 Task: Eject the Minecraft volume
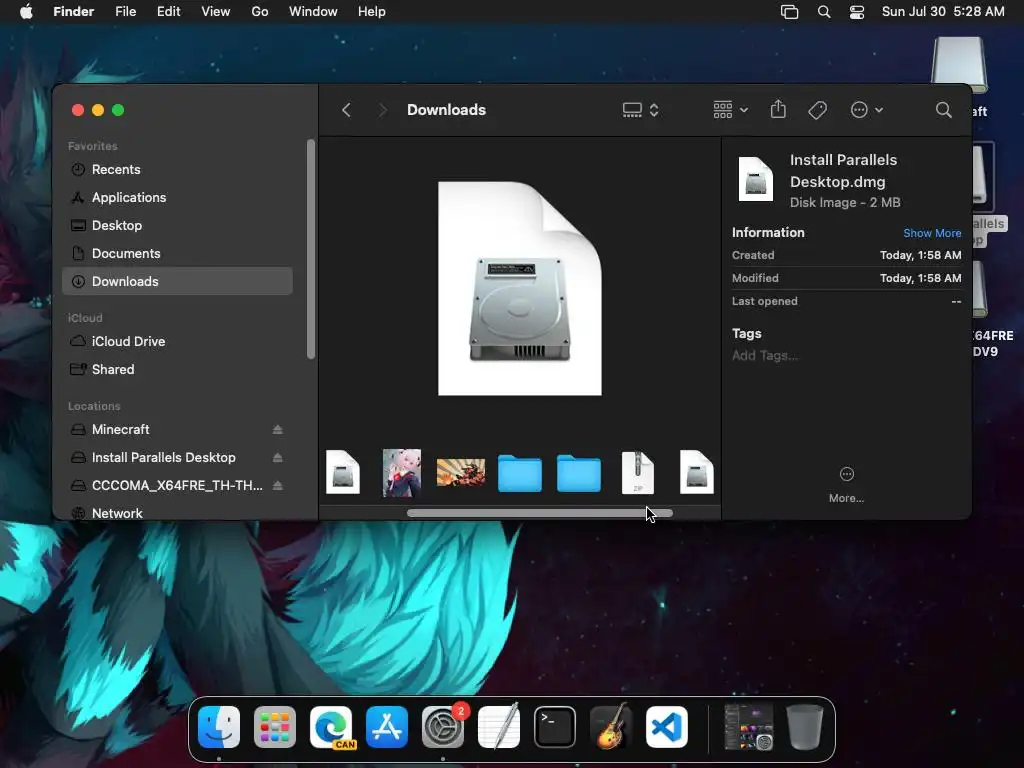coord(278,430)
